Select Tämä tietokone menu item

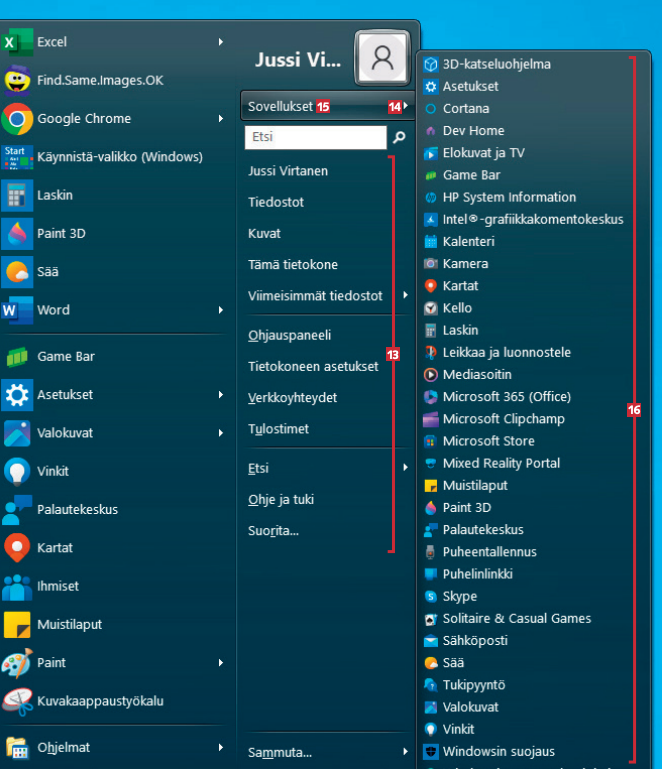293,265
